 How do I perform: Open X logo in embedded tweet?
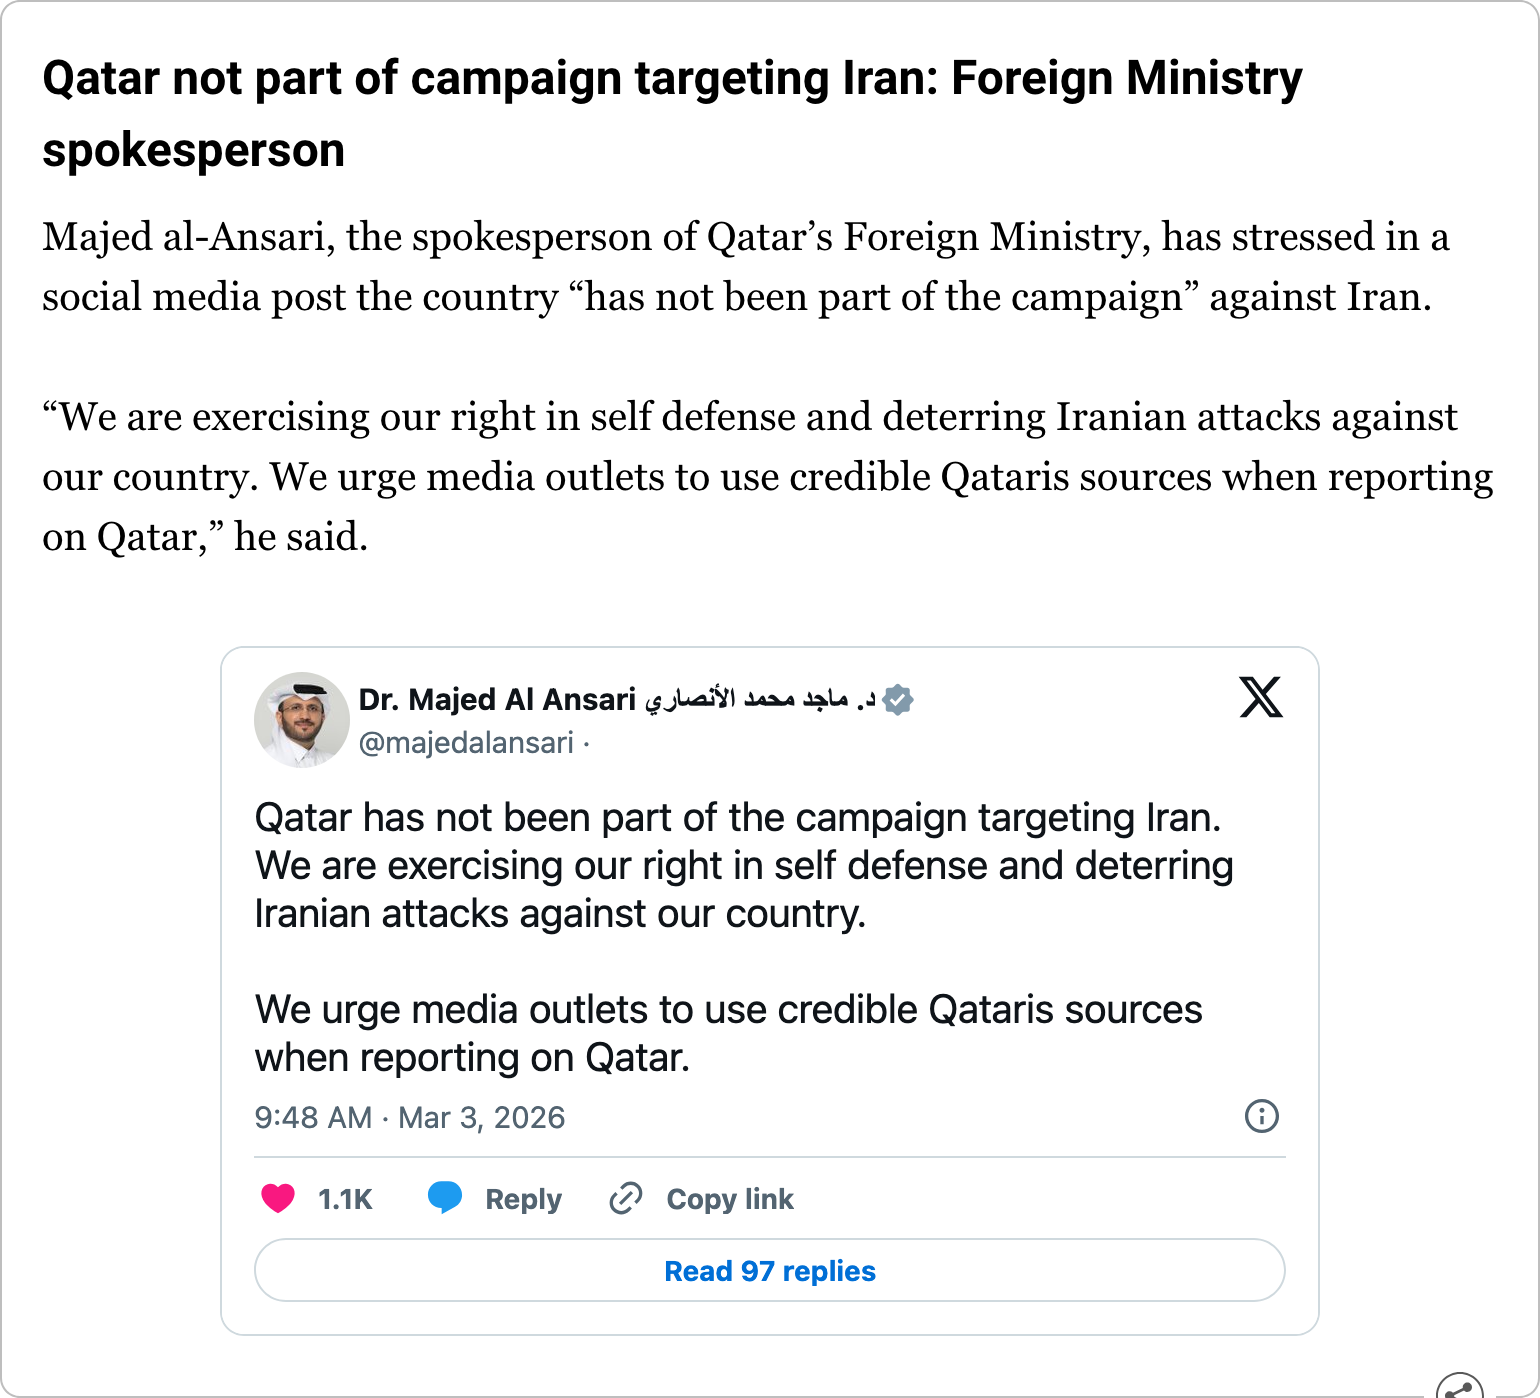pos(1260,697)
